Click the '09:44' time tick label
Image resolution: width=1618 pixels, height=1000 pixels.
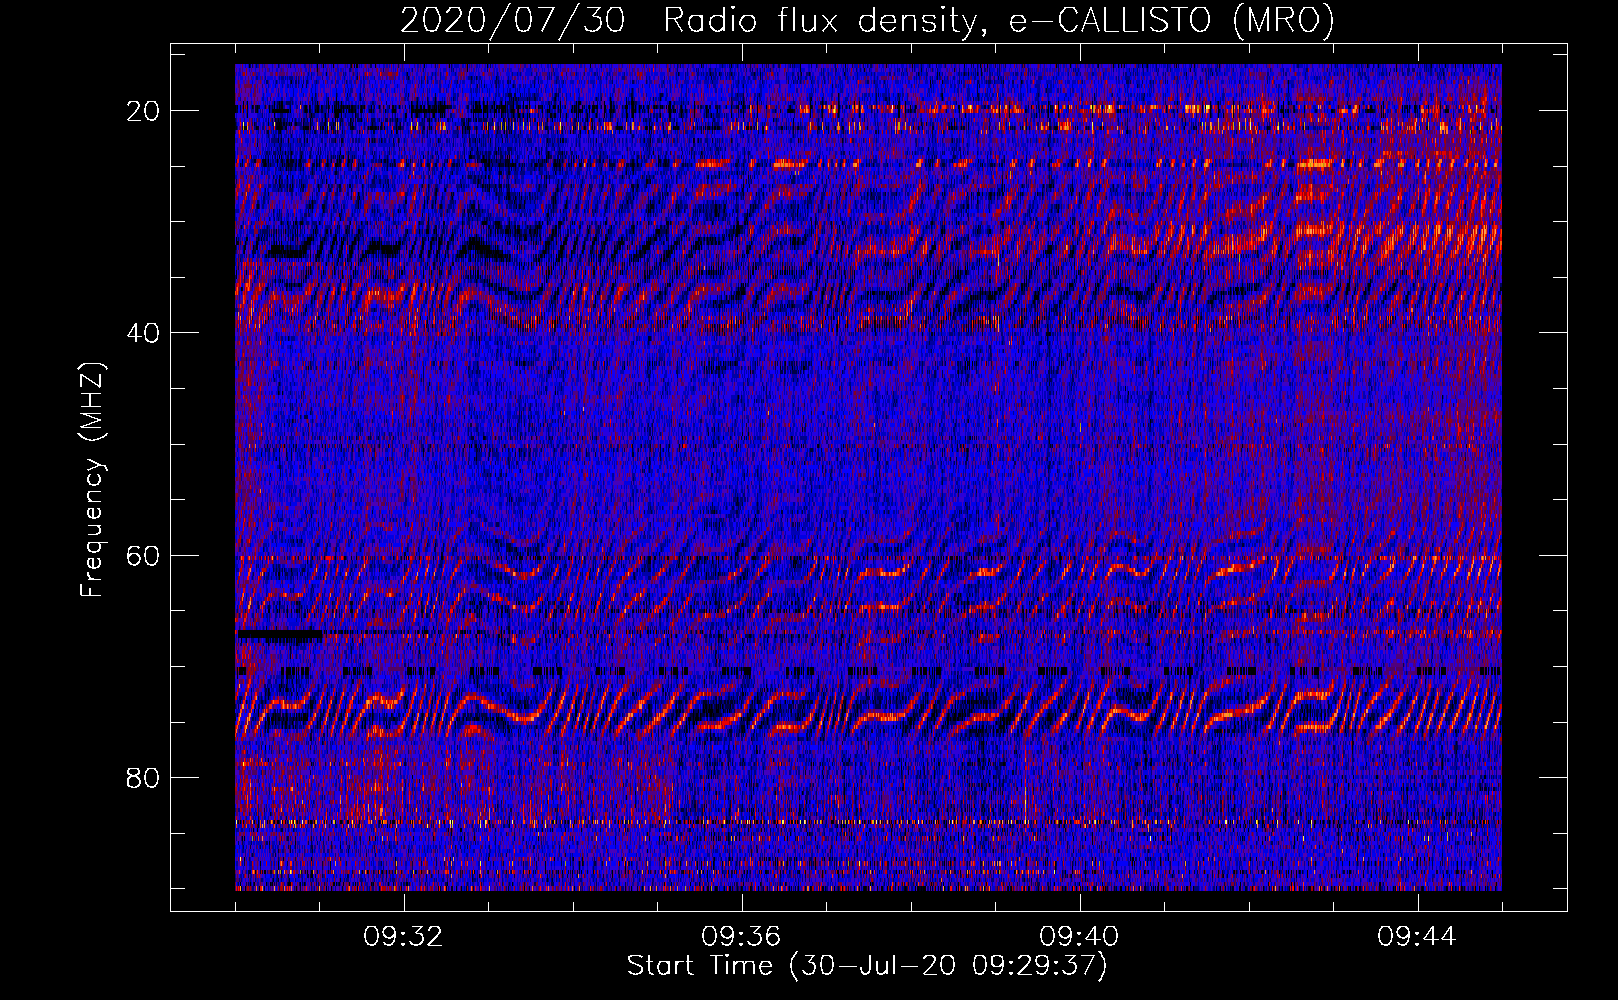click(x=1417, y=937)
